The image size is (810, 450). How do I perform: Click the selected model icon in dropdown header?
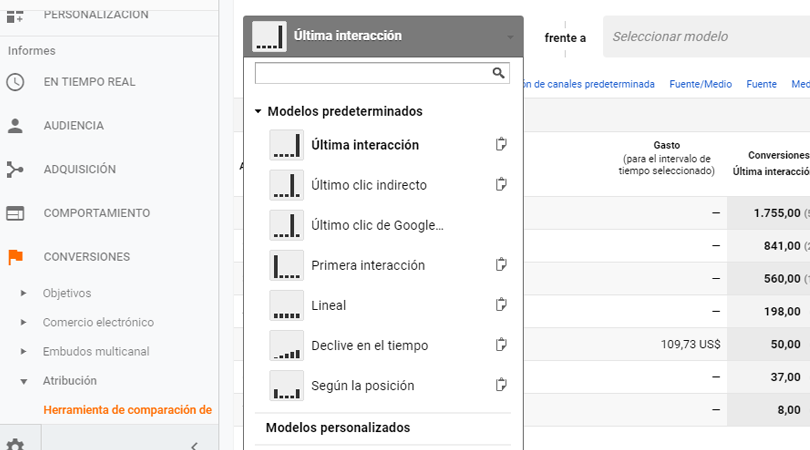point(269,36)
